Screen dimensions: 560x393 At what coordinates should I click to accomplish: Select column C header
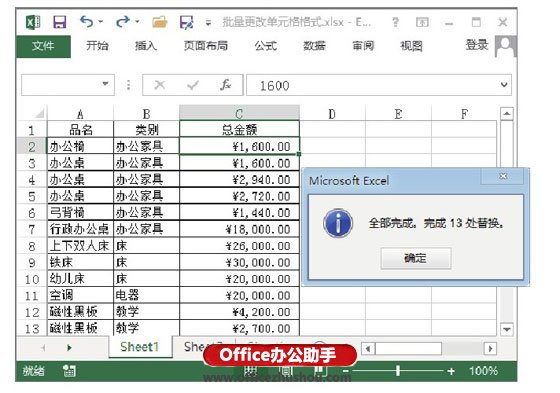click(x=239, y=113)
